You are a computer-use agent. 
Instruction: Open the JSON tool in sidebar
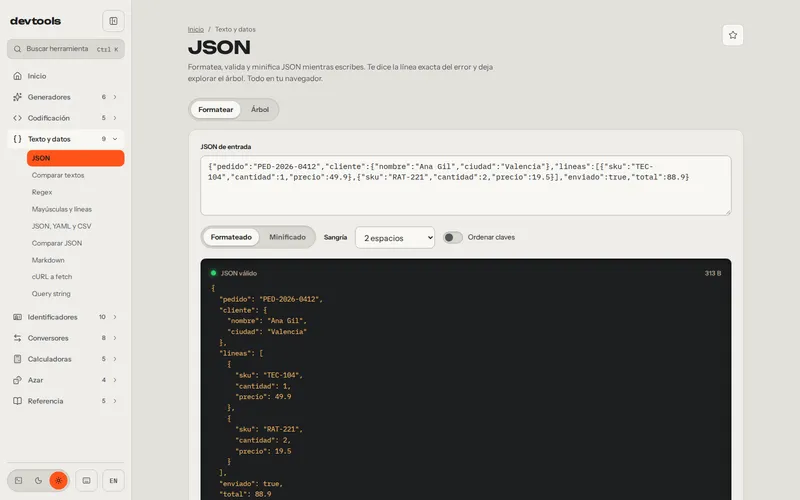(x=76, y=158)
